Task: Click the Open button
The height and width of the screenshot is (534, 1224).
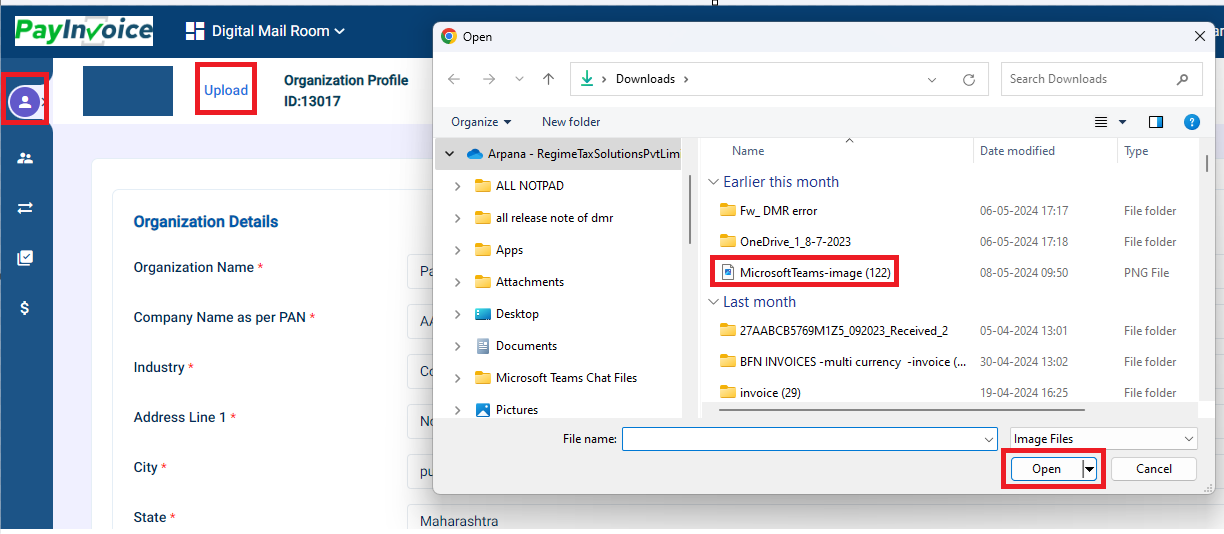Action: point(1046,469)
